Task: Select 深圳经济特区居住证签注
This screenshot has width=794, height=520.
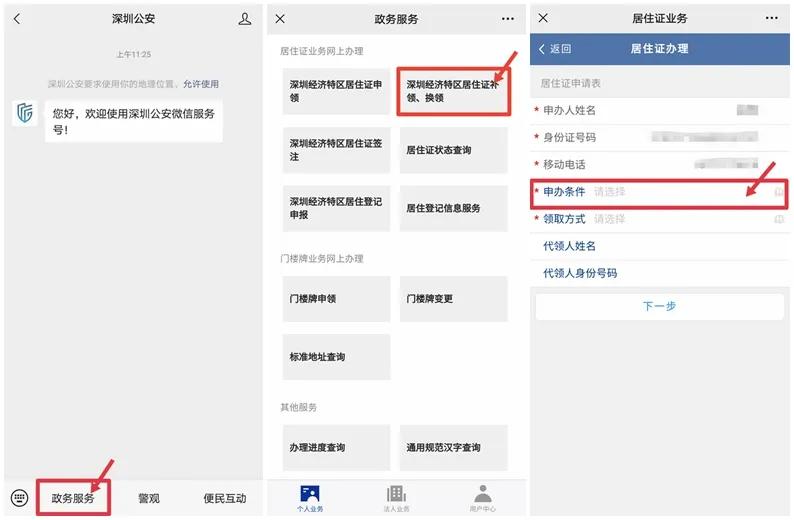Action: pos(336,150)
